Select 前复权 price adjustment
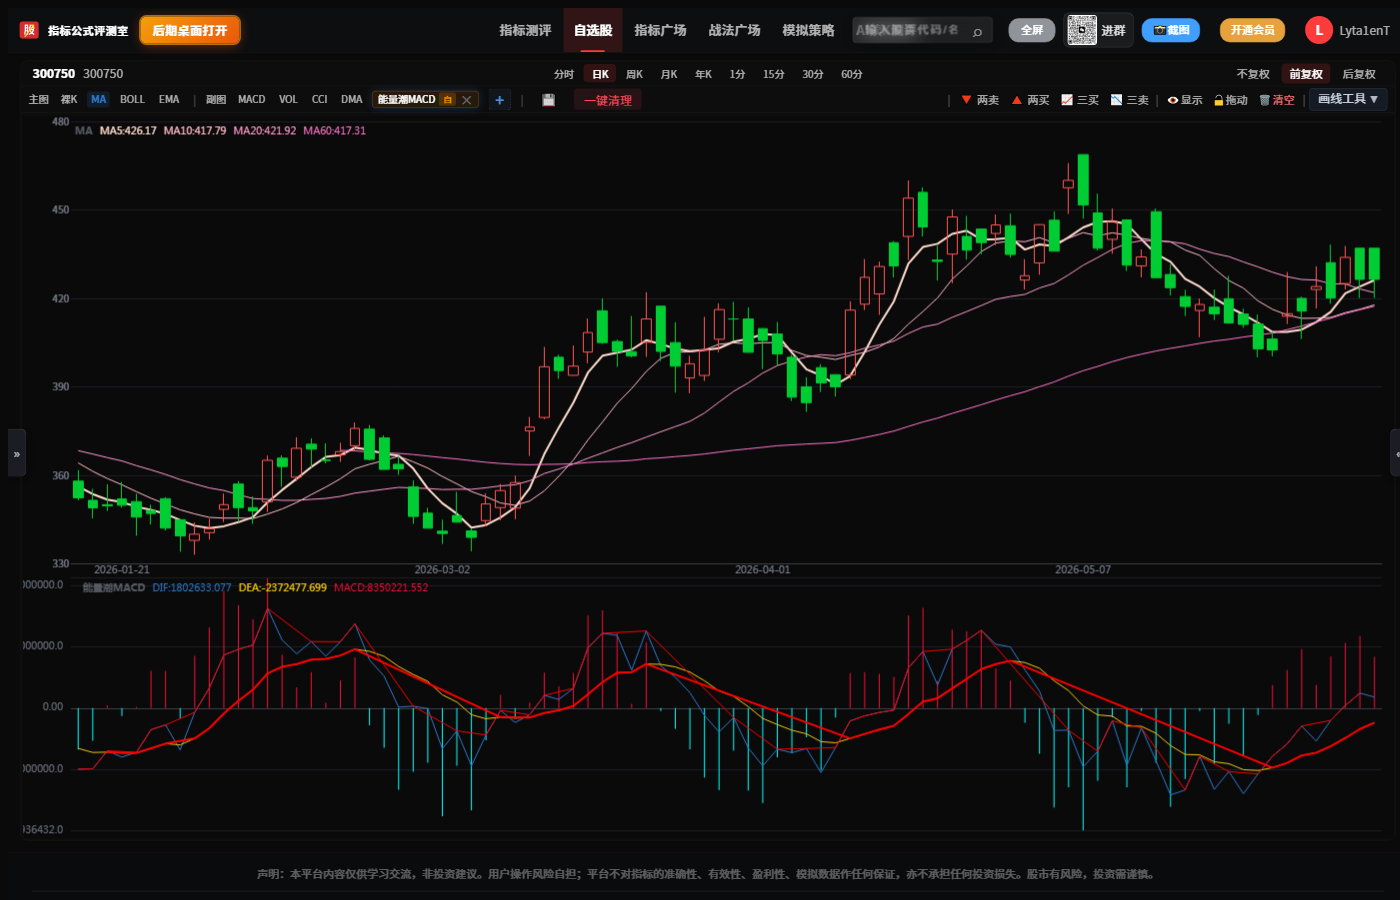Viewport: 1400px width, 900px height. point(1306,74)
